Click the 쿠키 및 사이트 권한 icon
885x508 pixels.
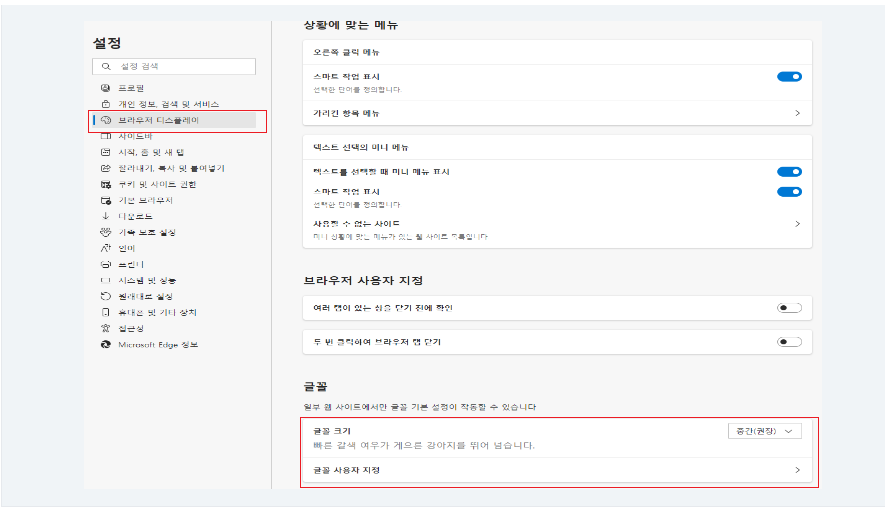[105, 184]
